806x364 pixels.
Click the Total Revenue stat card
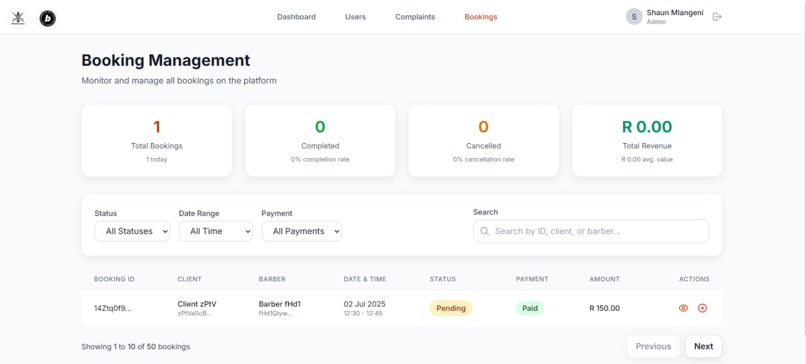tap(647, 140)
